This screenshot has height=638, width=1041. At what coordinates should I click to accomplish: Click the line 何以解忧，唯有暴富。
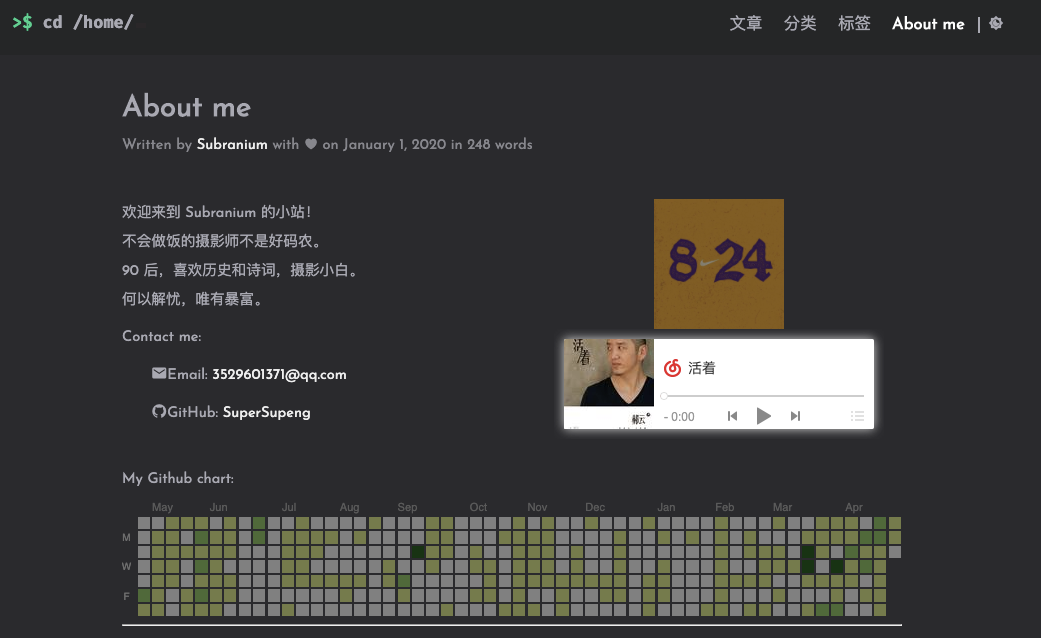195,299
